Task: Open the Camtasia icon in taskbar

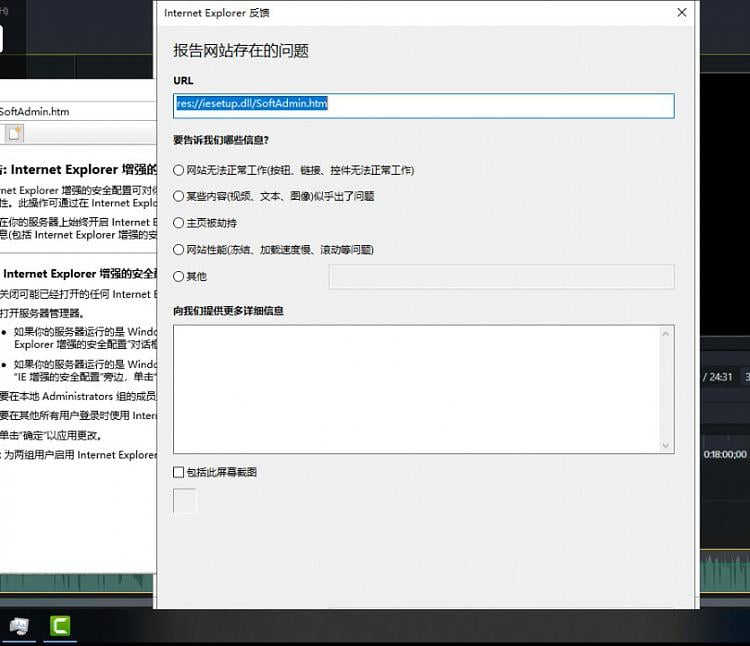Action: coord(60,625)
